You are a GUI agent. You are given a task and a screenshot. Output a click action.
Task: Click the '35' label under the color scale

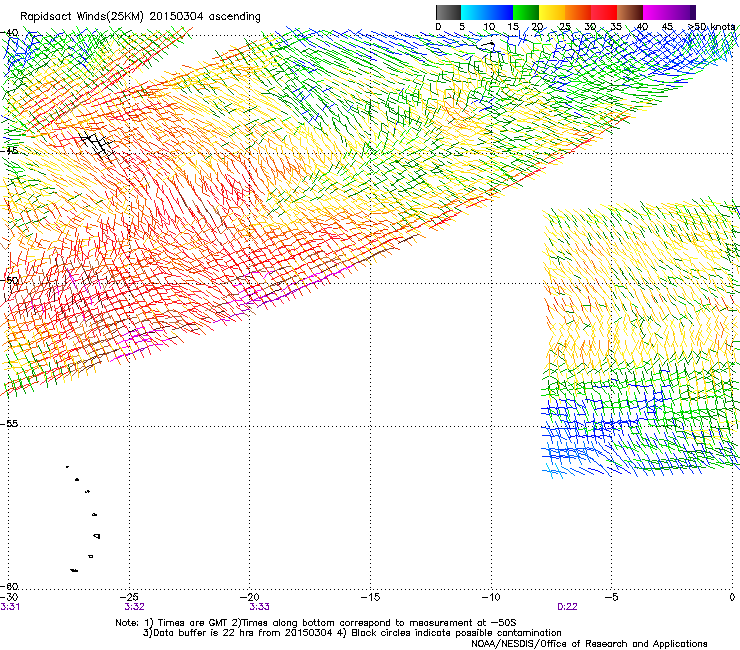point(616,26)
